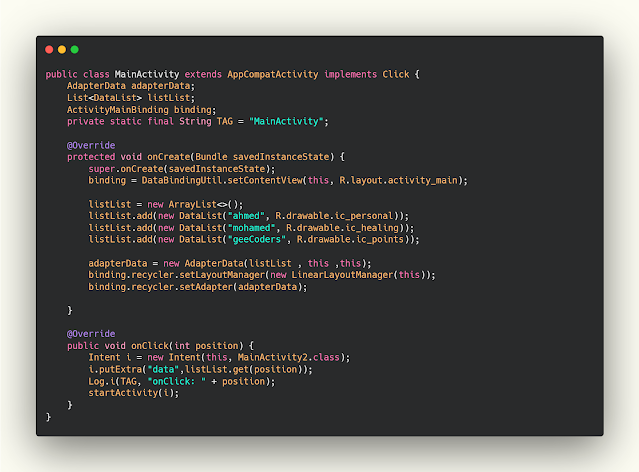Click the green maximize dot

(x=75, y=50)
